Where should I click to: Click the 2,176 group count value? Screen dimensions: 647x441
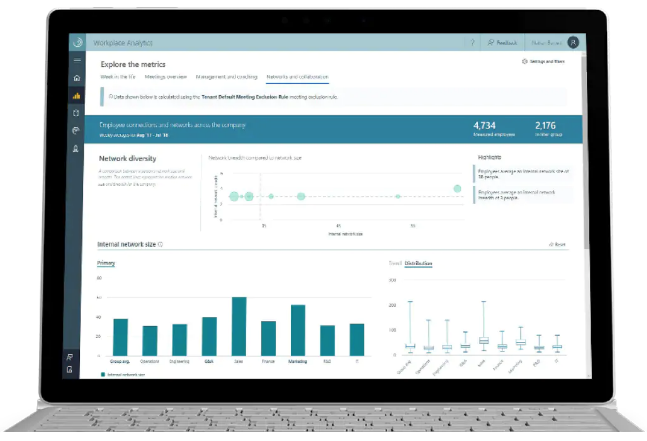pos(545,125)
